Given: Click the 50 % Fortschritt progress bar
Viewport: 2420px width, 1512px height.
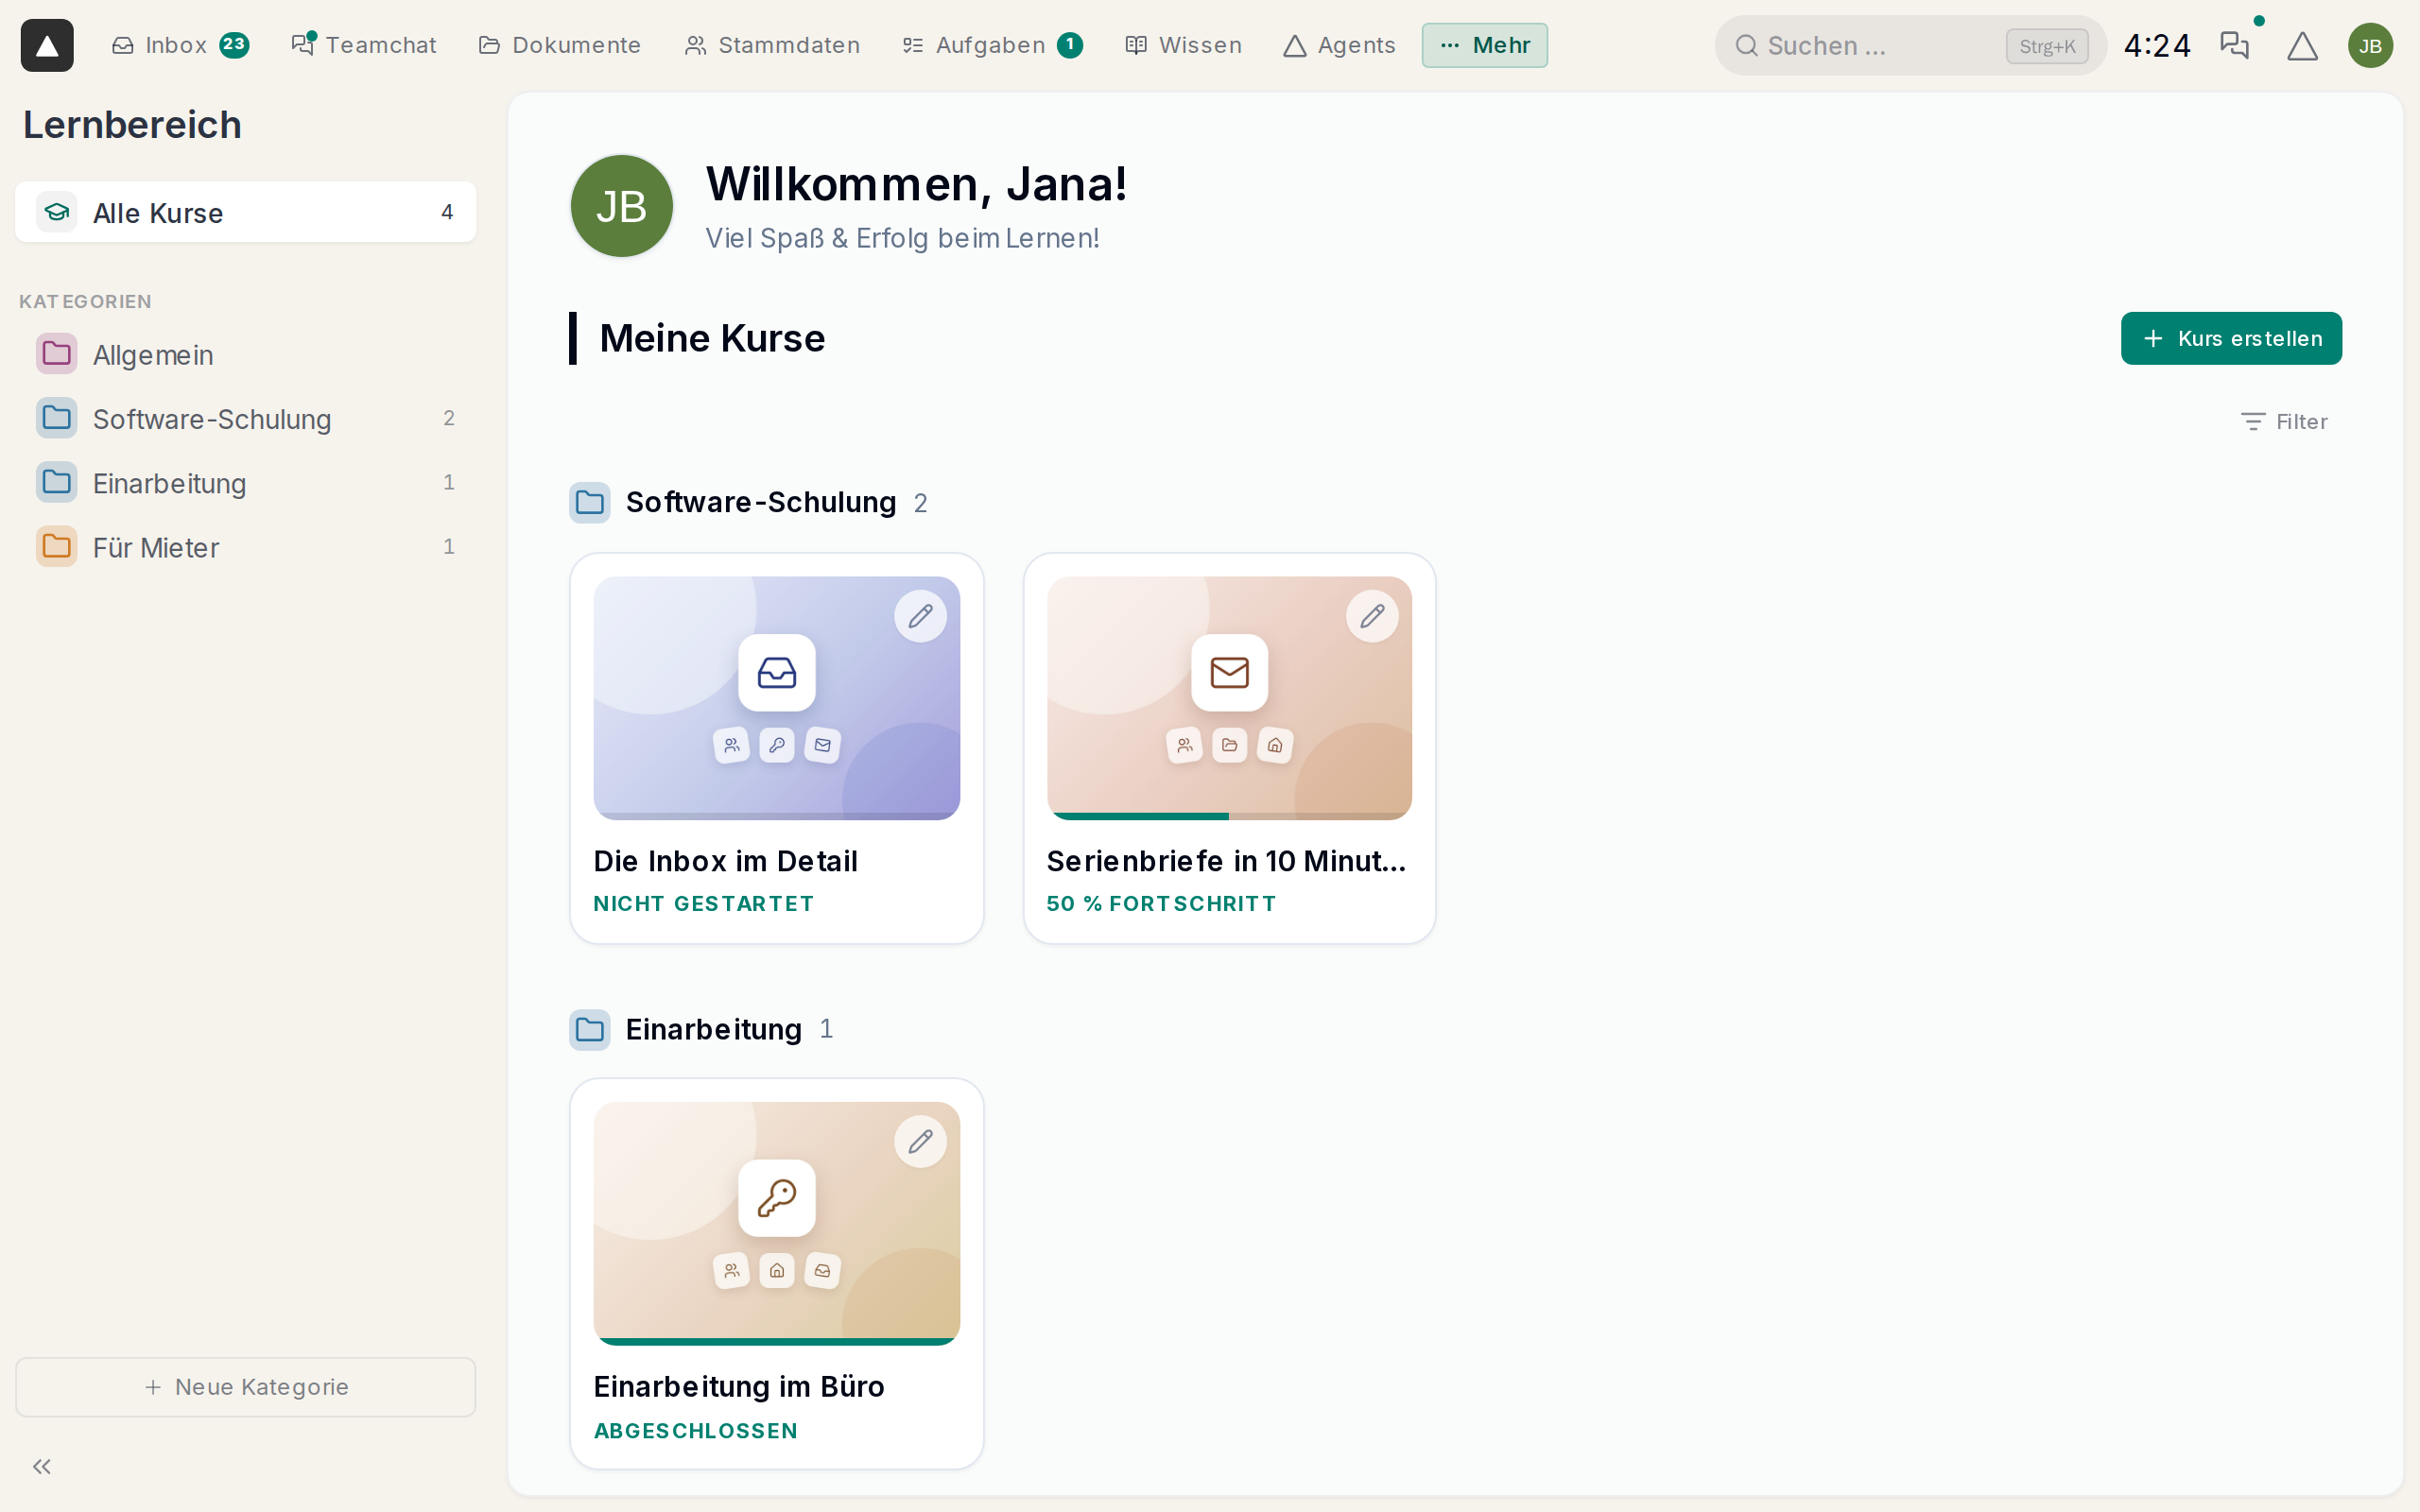Looking at the screenshot, I should click(1229, 816).
